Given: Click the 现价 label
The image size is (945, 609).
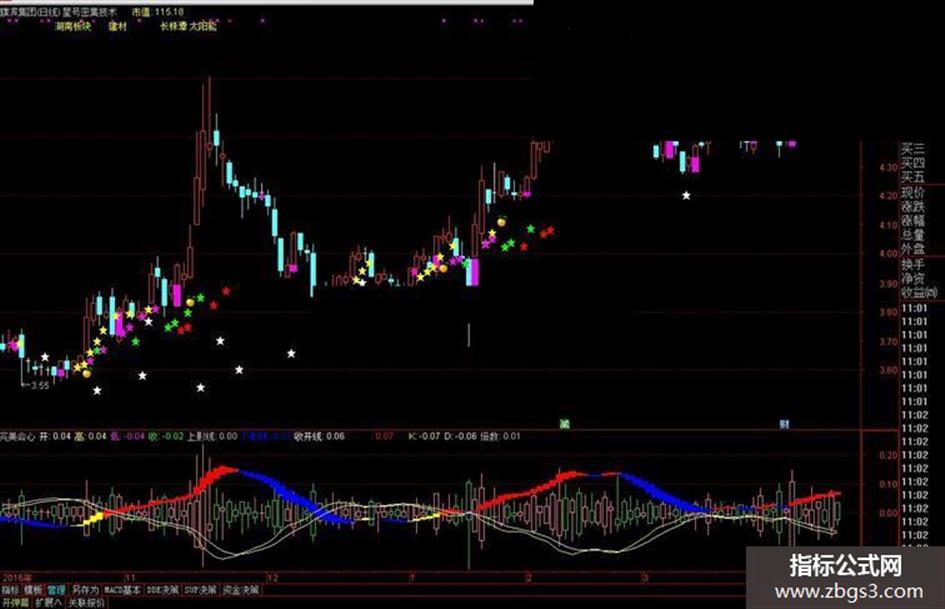Looking at the screenshot, I should 912,192.
